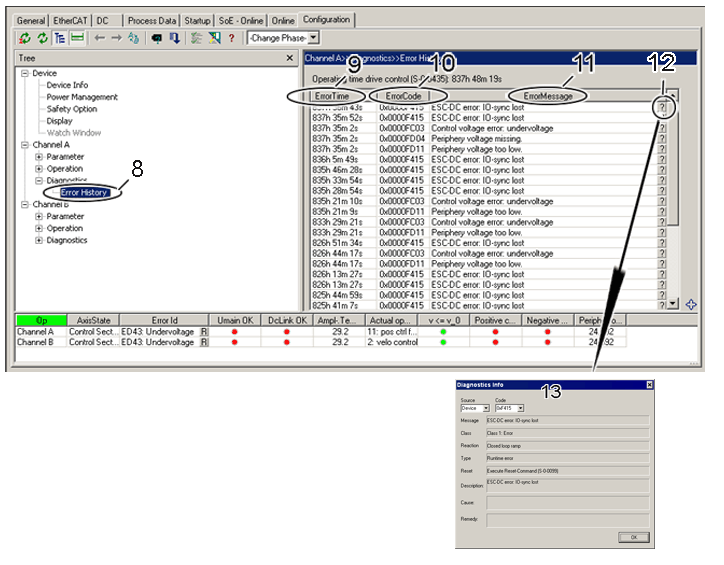
Task: Open the Source dropdown in Diagnostics Info
Action: [486, 408]
